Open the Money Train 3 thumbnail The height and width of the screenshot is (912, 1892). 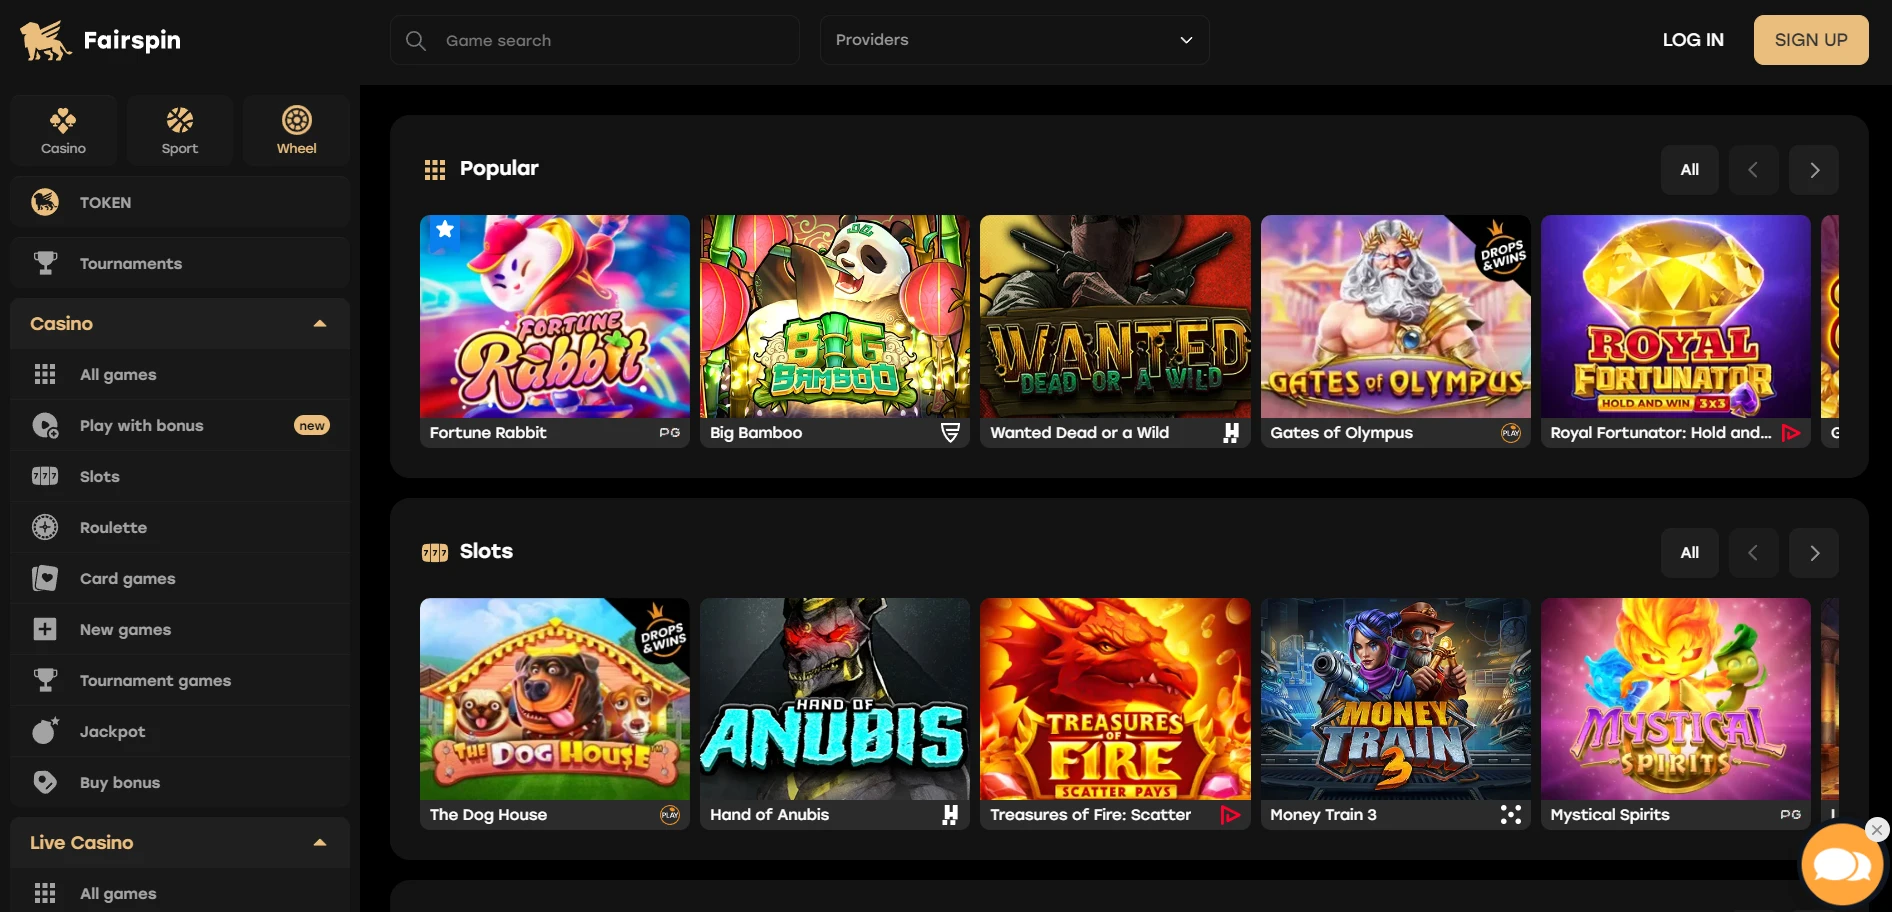[1395, 699]
